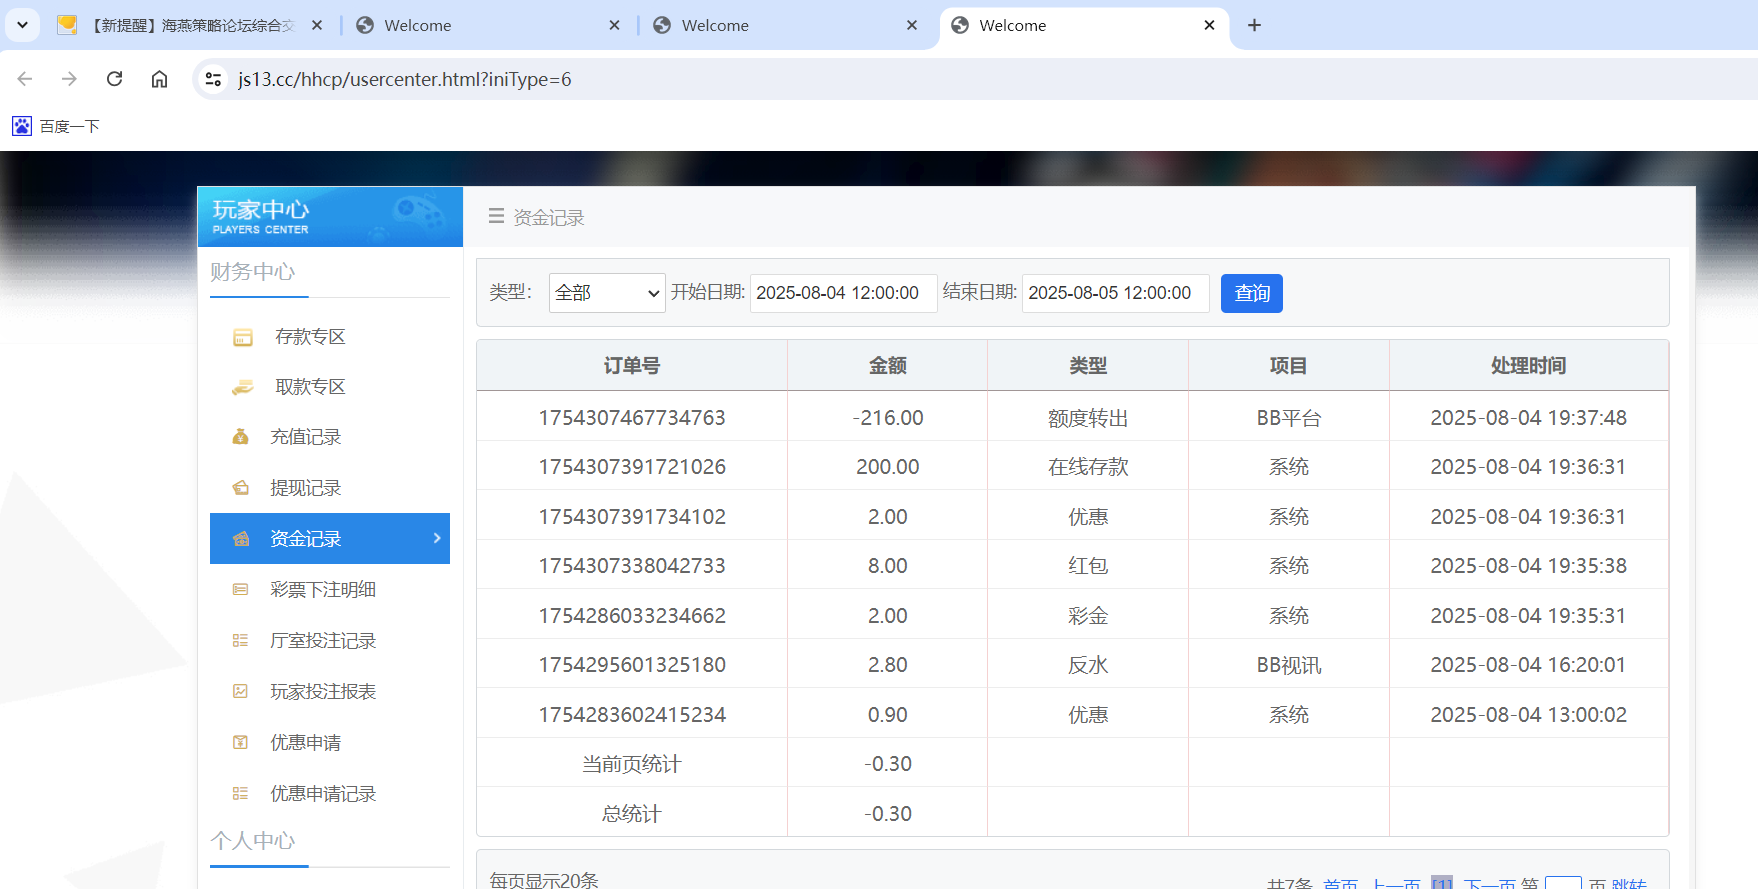This screenshot has width=1758, height=889.
Task: Click the 取款专区 withdrawal icon
Action: click(242, 388)
